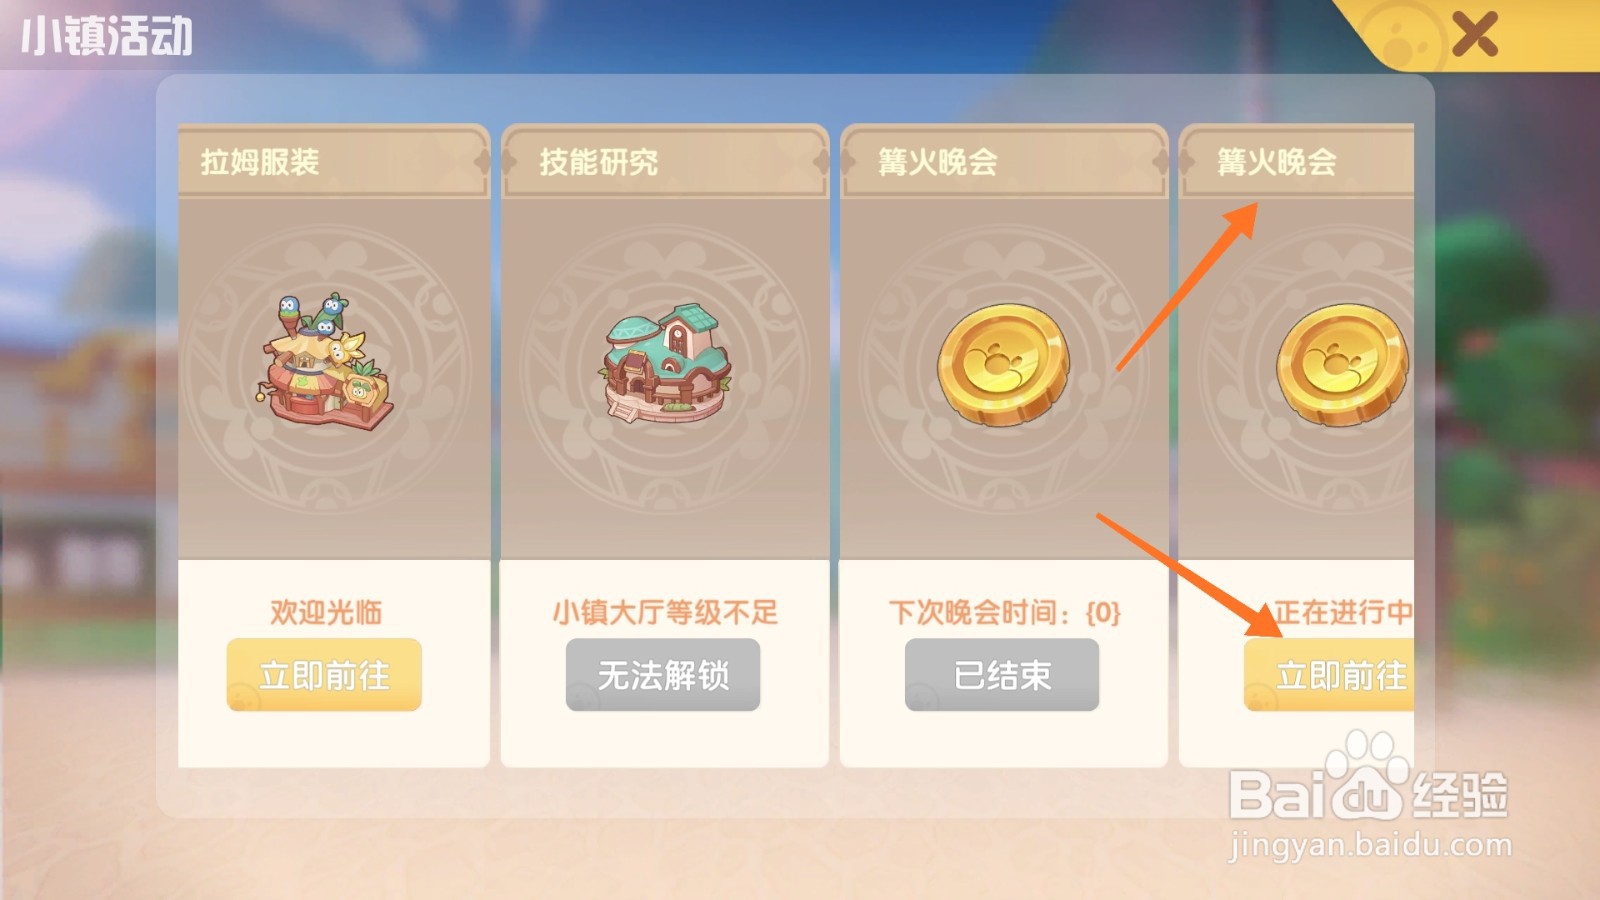Click the 小镇活动 title

coord(106,36)
